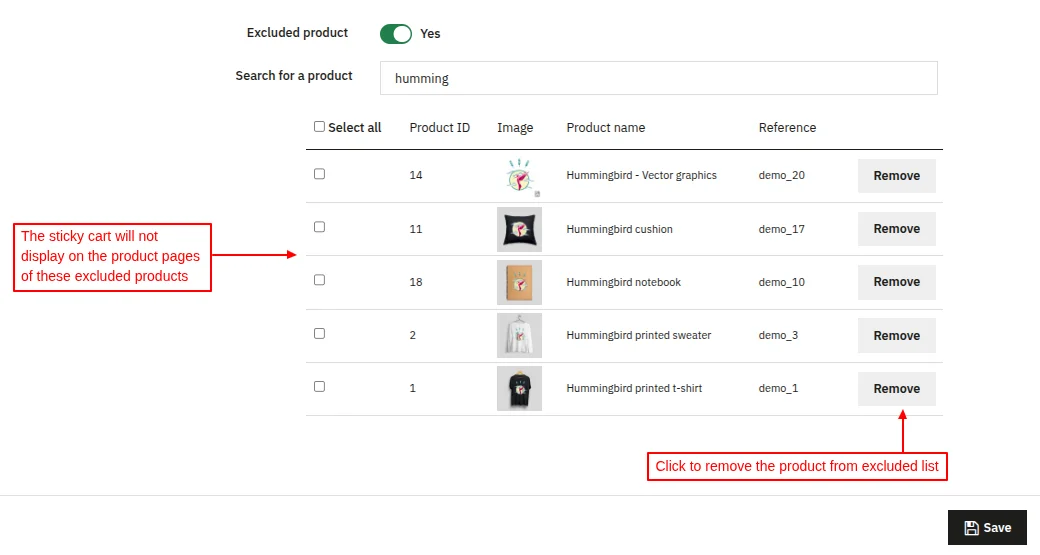The height and width of the screenshot is (555, 1040).
Task: Check the Hummingbird printed sweater row checkbox
Action: pyautogui.click(x=319, y=334)
